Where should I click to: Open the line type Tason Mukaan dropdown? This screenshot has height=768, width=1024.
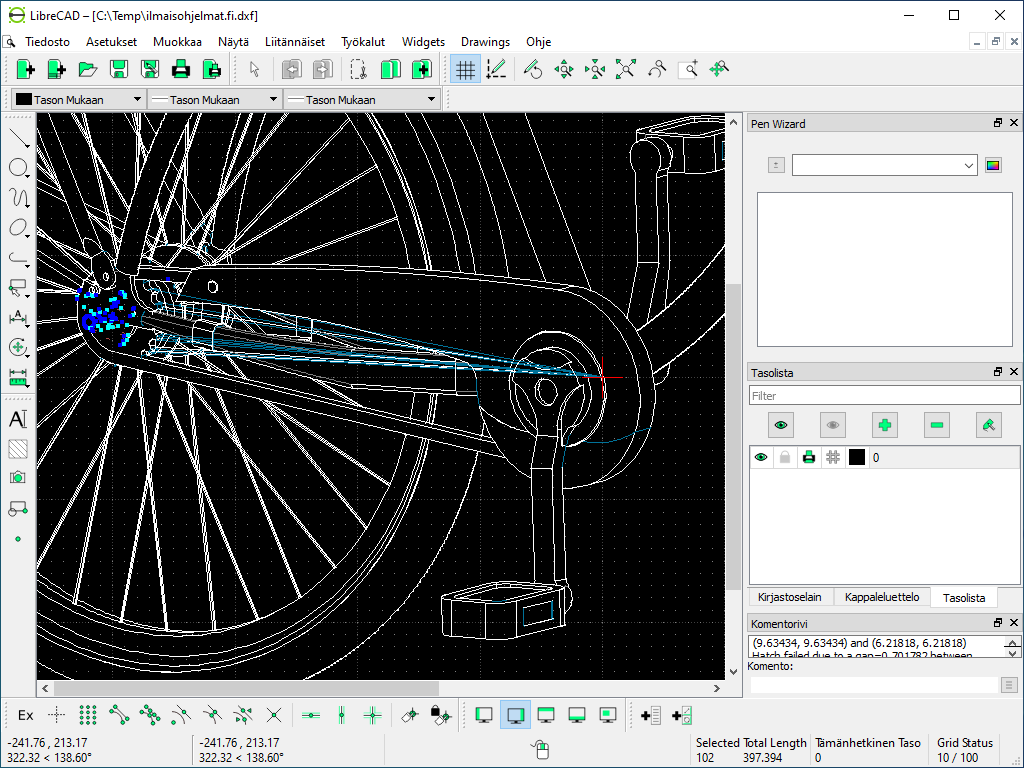(363, 99)
